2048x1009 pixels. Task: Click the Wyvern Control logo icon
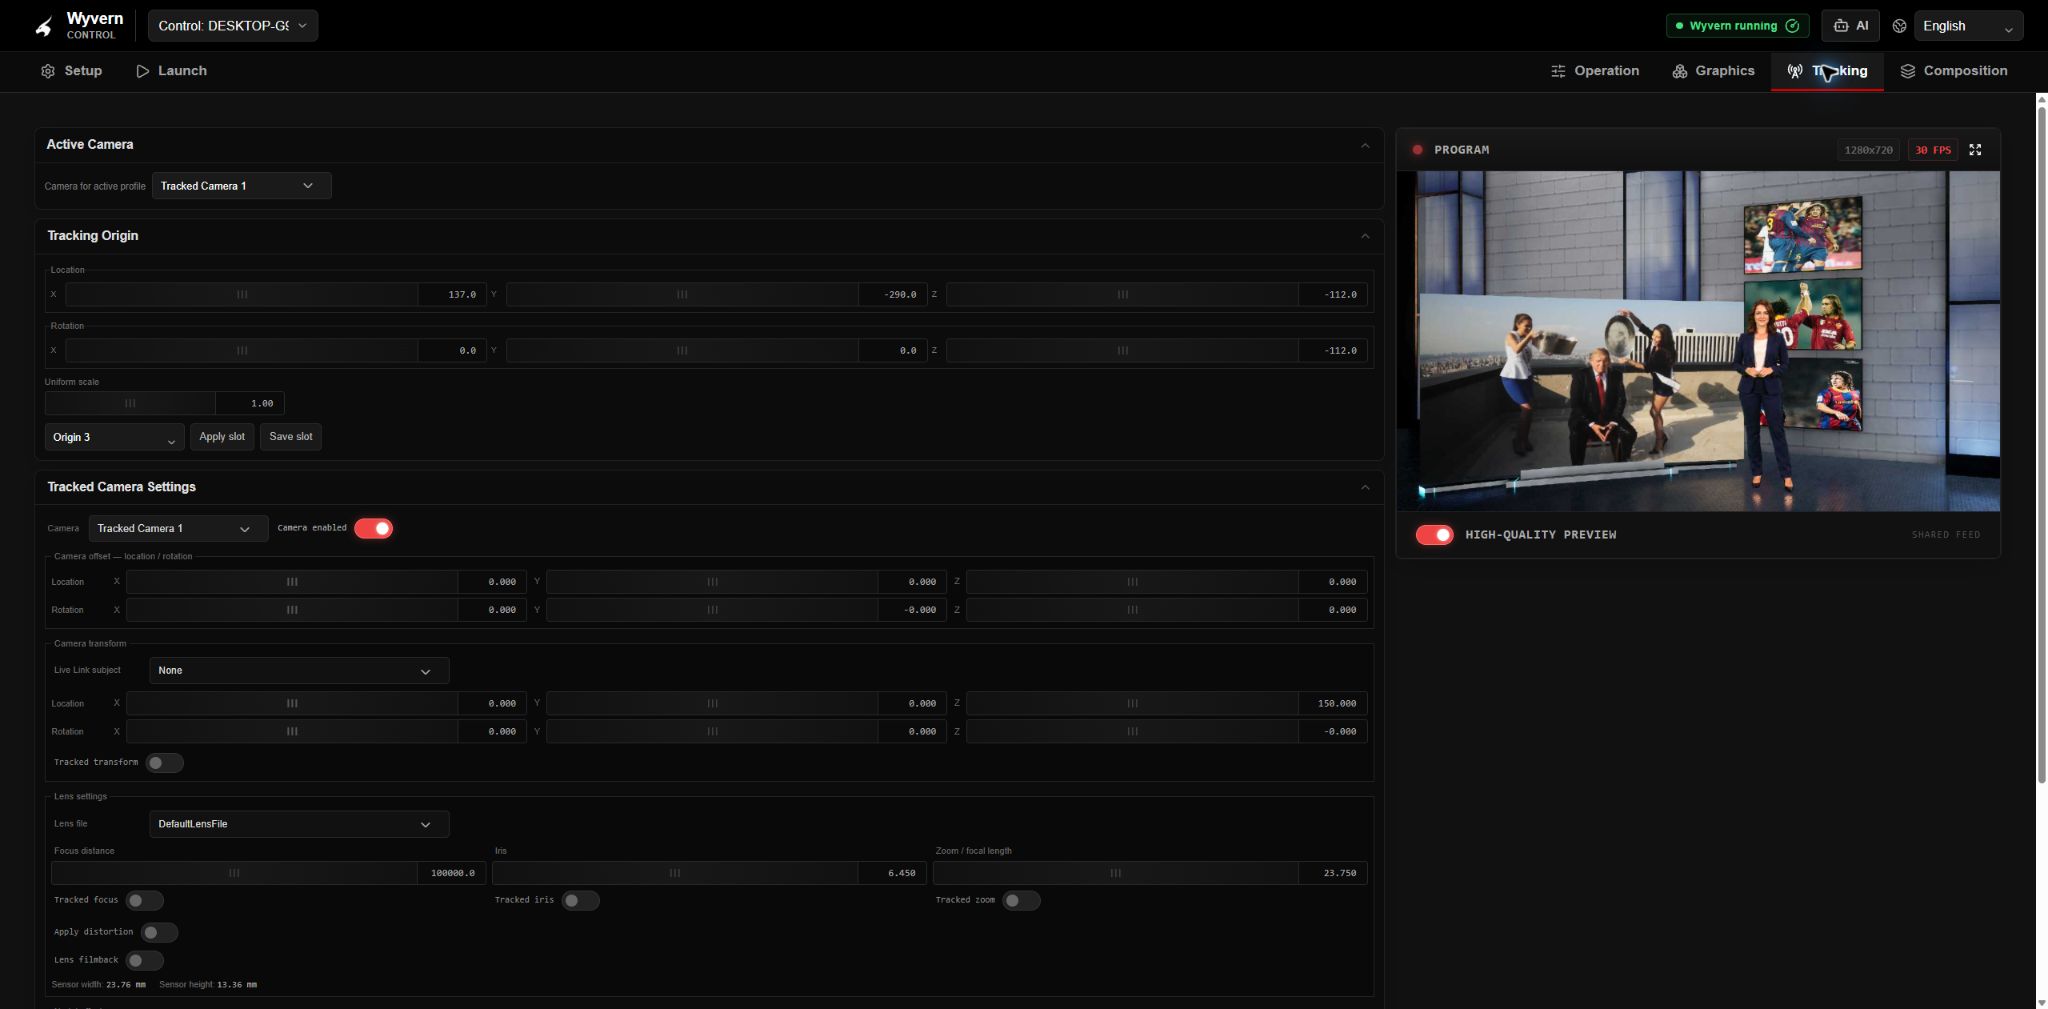pyautogui.click(x=44, y=26)
